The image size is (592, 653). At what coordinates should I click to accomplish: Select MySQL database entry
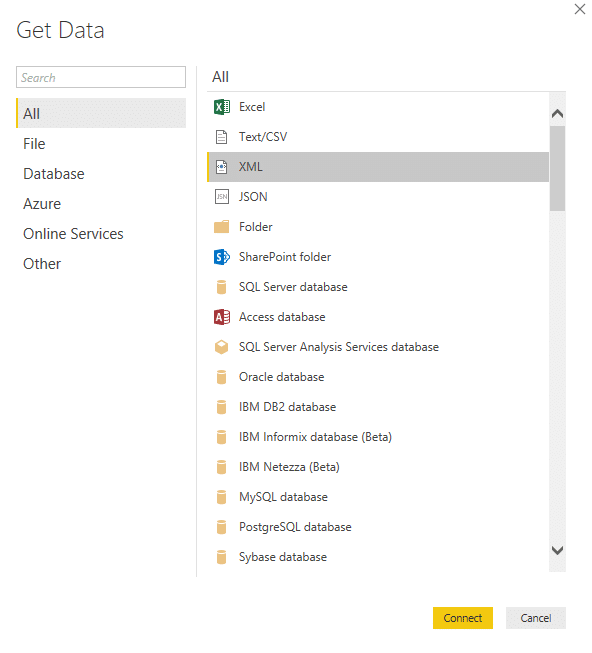(x=378, y=497)
